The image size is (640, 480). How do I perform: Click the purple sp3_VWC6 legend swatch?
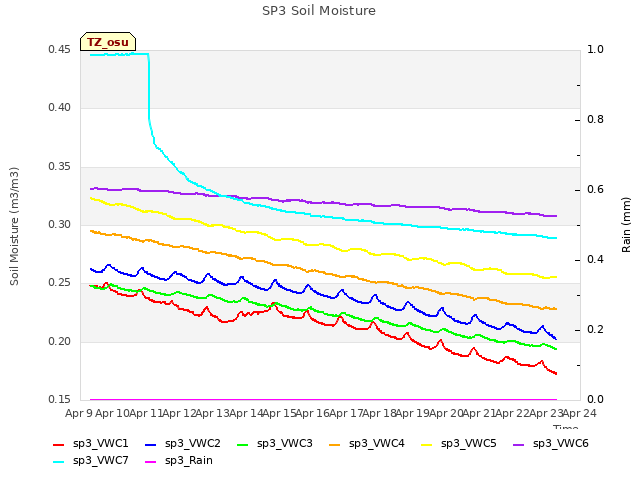click(519, 444)
